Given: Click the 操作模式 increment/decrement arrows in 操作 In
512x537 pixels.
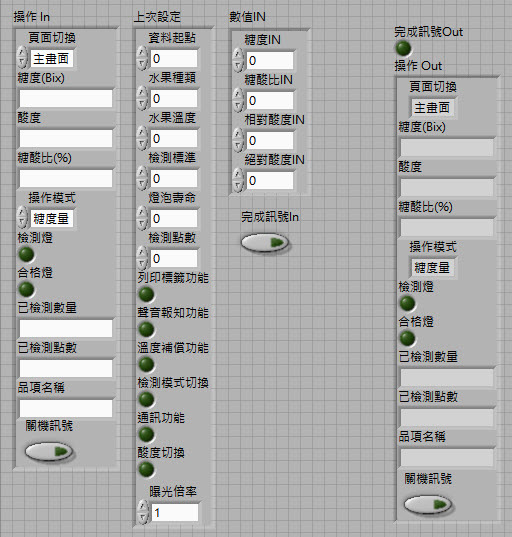Looking at the screenshot, I should coord(22,217).
